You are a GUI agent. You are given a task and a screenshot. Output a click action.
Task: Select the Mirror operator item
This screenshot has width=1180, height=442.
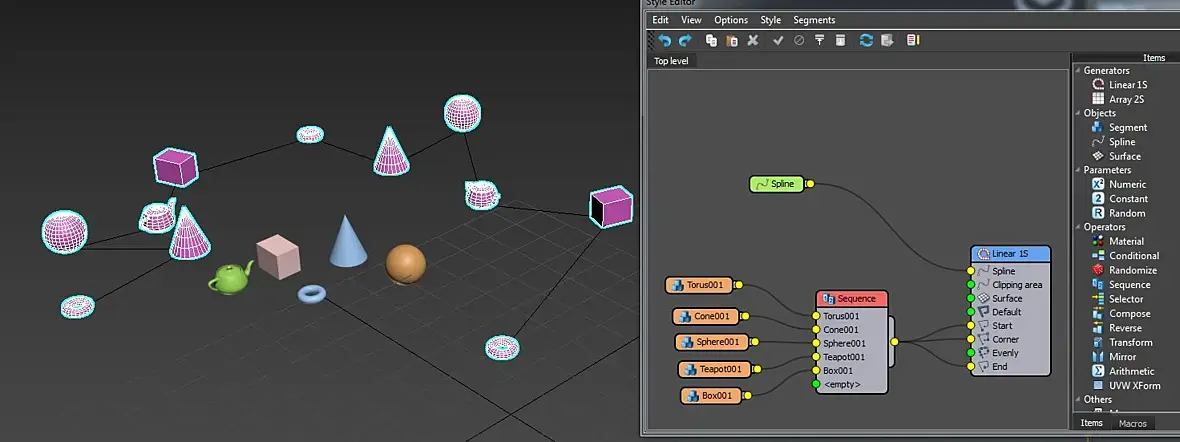click(1114, 357)
